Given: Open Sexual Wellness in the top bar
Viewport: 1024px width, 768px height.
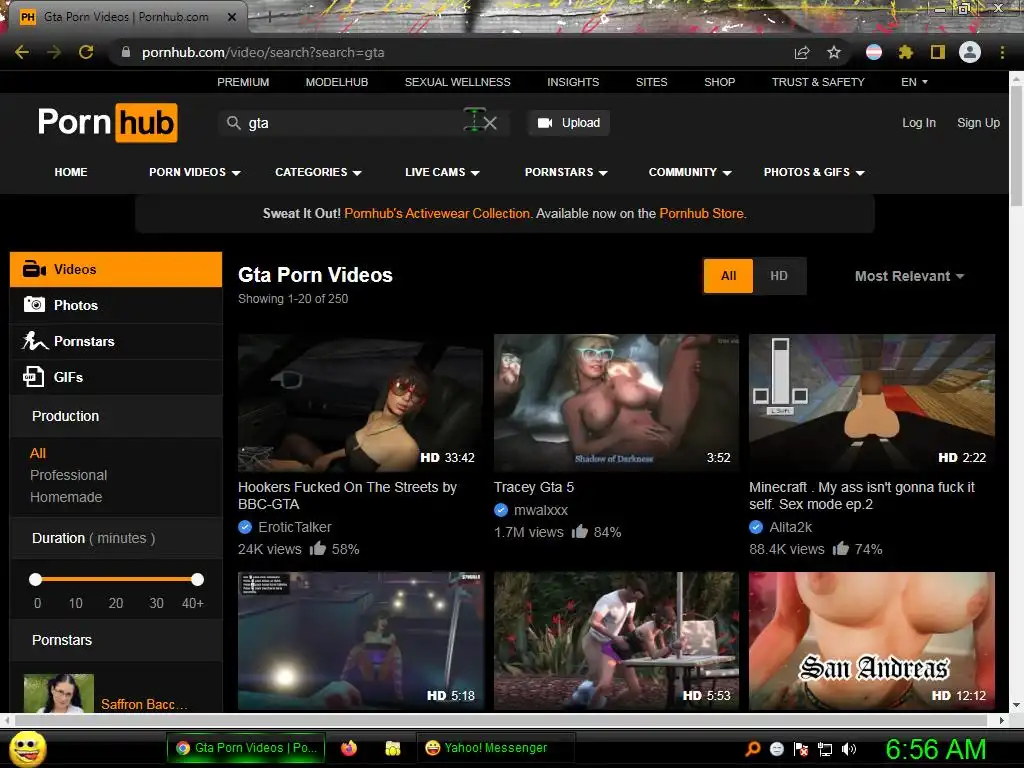Looking at the screenshot, I should click(457, 82).
